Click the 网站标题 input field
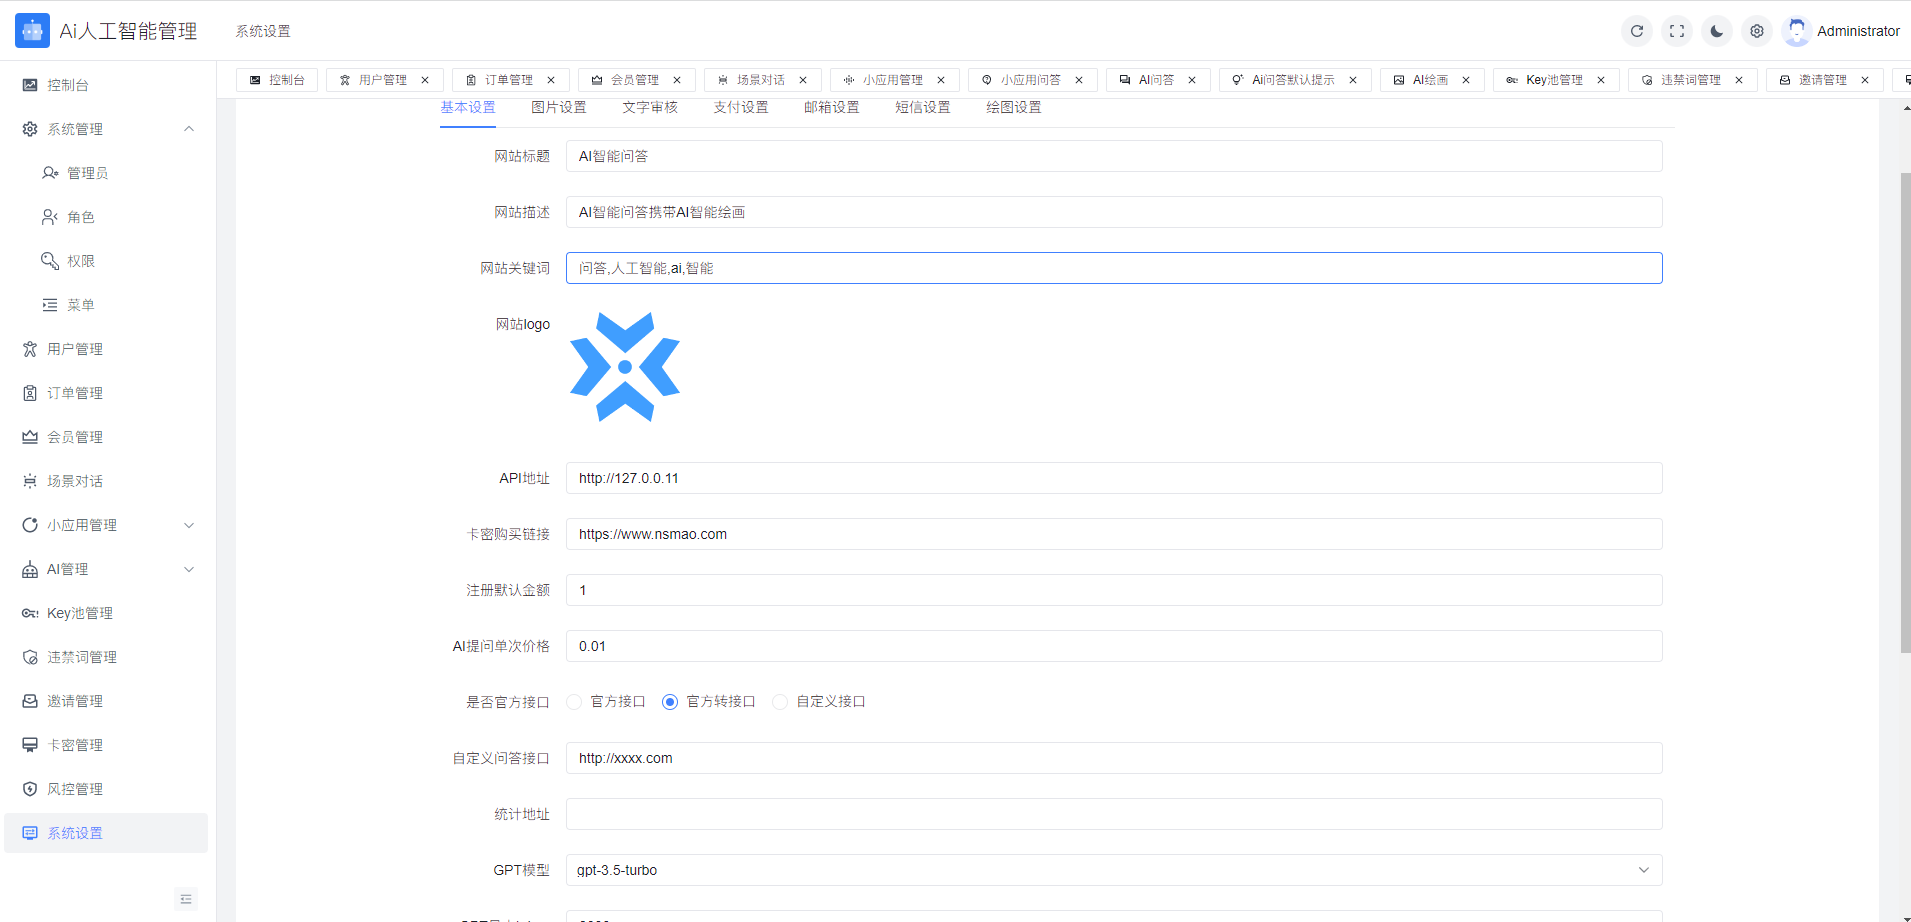 pyautogui.click(x=1114, y=156)
